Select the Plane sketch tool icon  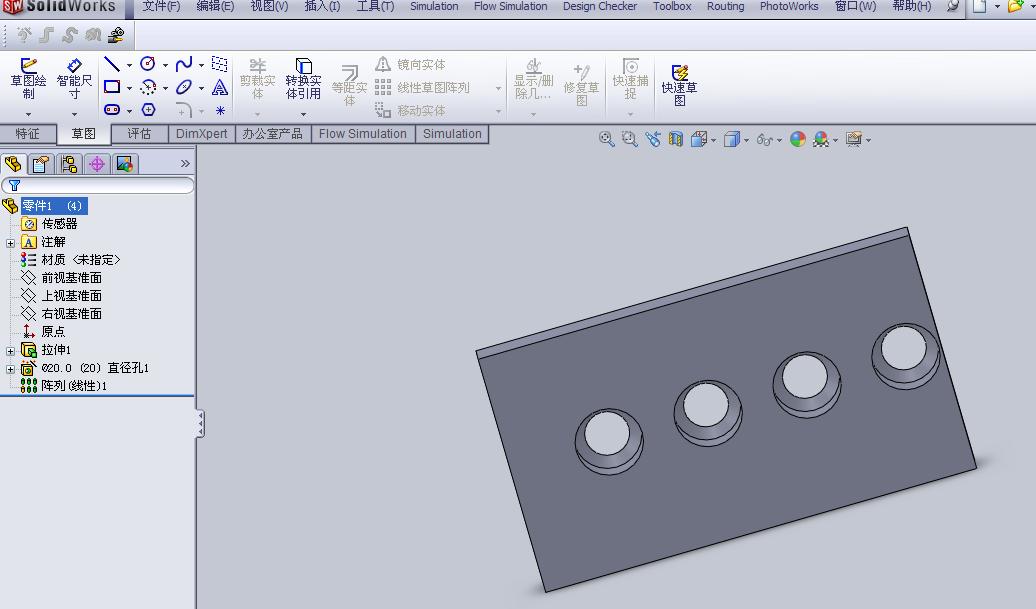point(219,64)
